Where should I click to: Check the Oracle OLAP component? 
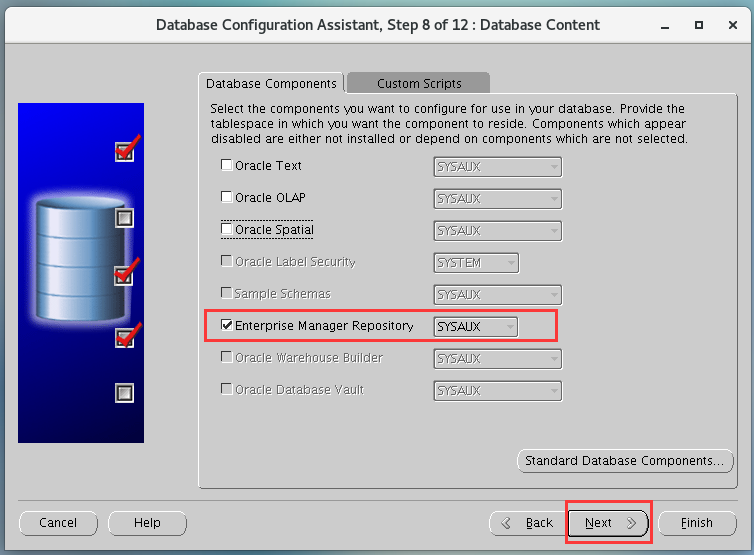(226, 197)
